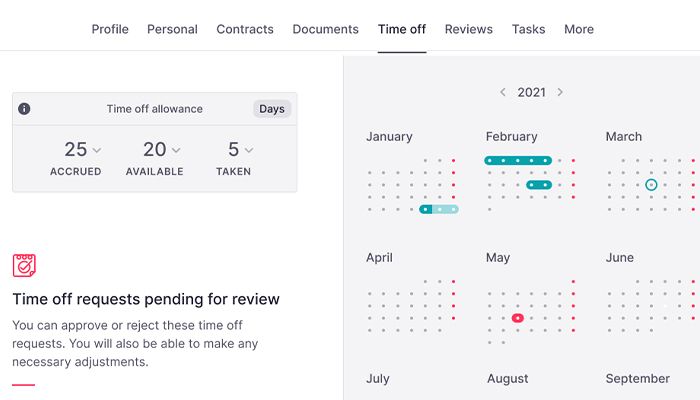Switch to the Contracts tab
This screenshot has width=700, height=400.
[245, 29]
